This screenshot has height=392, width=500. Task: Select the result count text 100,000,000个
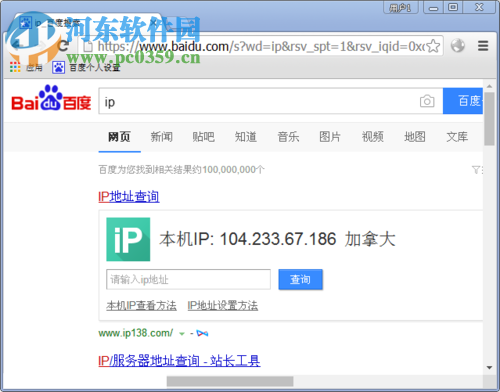(x=233, y=170)
